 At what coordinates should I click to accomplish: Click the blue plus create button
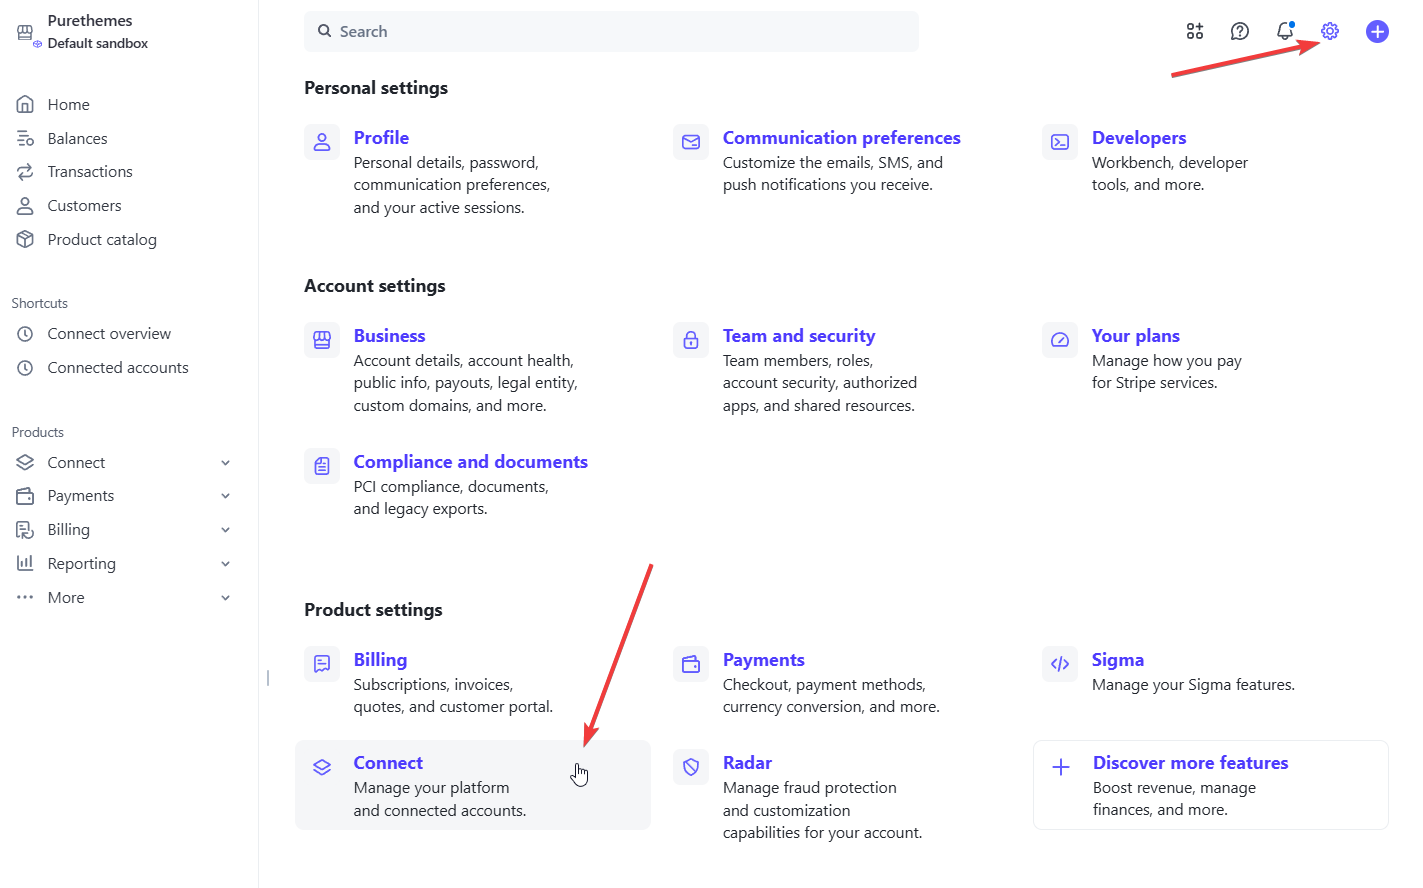coord(1377,31)
